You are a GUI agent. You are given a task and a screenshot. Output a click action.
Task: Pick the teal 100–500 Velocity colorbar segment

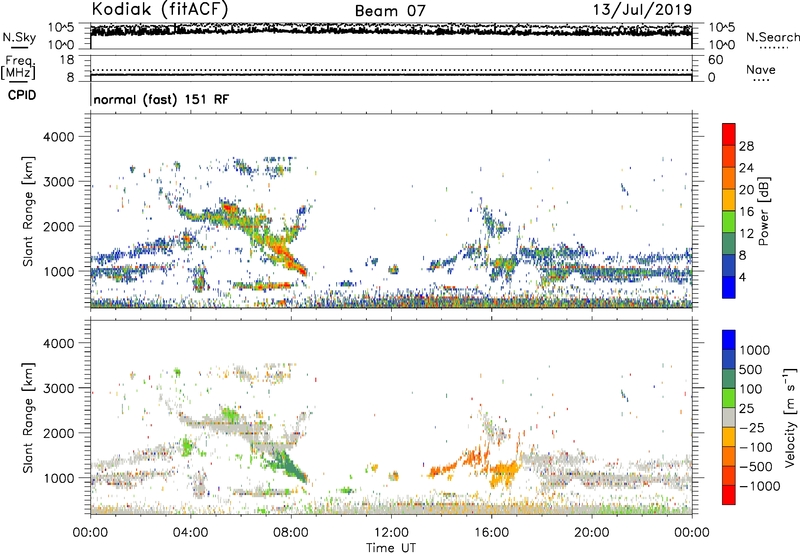click(x=729, y=379)
